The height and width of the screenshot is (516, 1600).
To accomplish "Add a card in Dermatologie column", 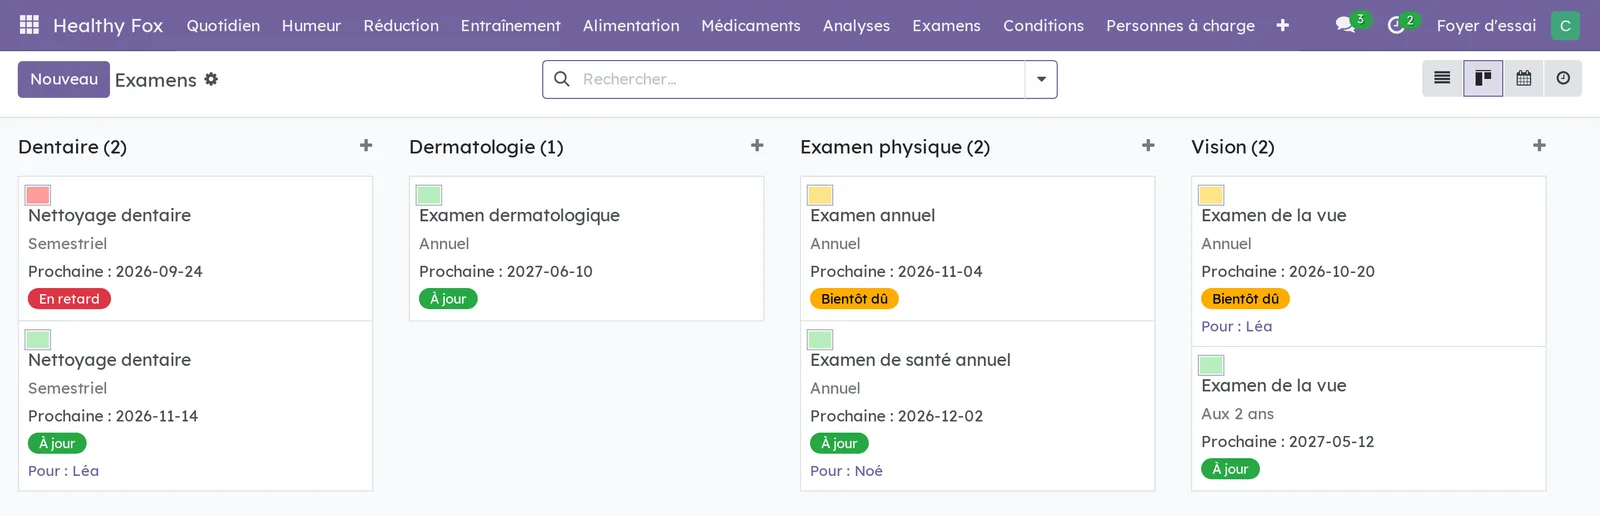I will pos(757,146).
